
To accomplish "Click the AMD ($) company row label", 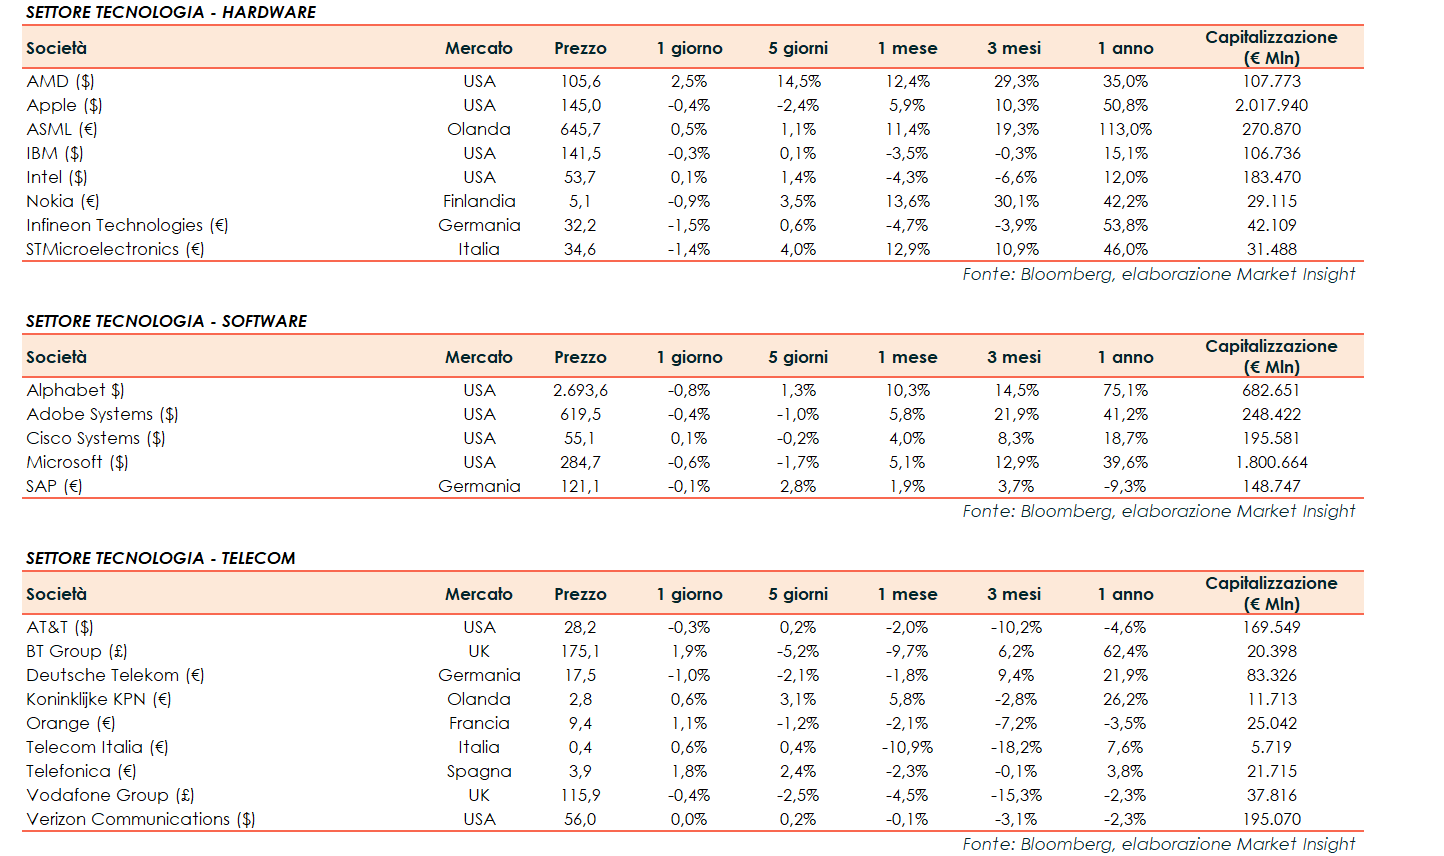I will tap(60, 81).
